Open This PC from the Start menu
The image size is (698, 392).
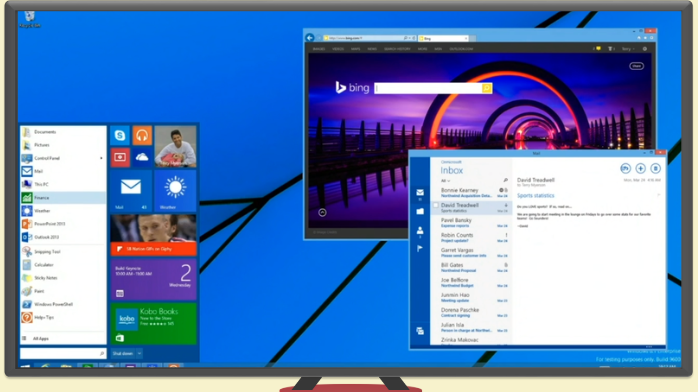click(63, 184)
